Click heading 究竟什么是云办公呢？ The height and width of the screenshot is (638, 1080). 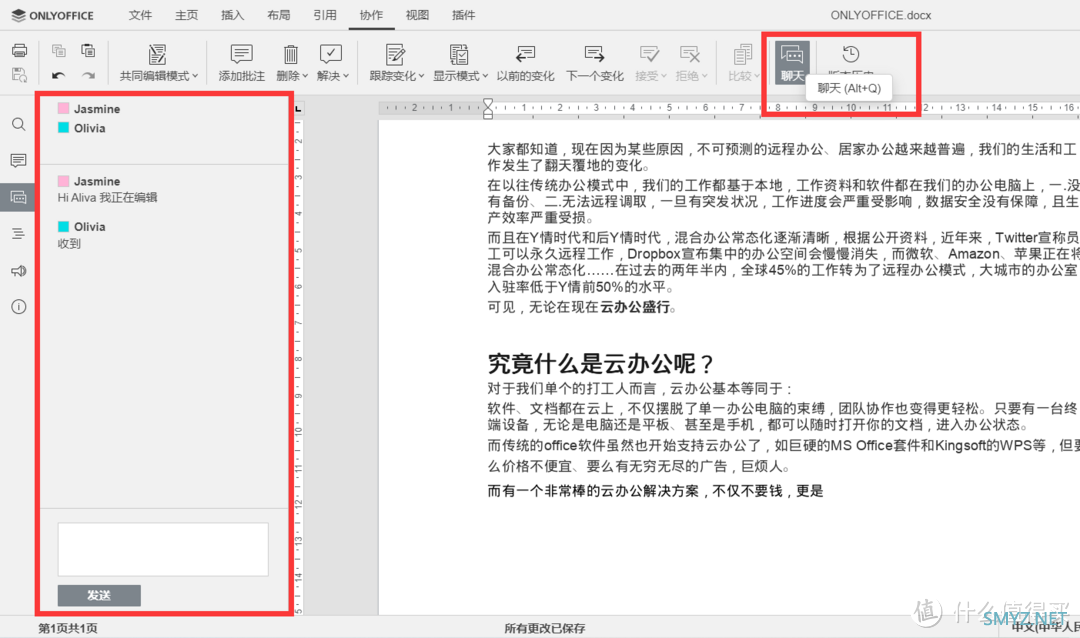[601, 364]
